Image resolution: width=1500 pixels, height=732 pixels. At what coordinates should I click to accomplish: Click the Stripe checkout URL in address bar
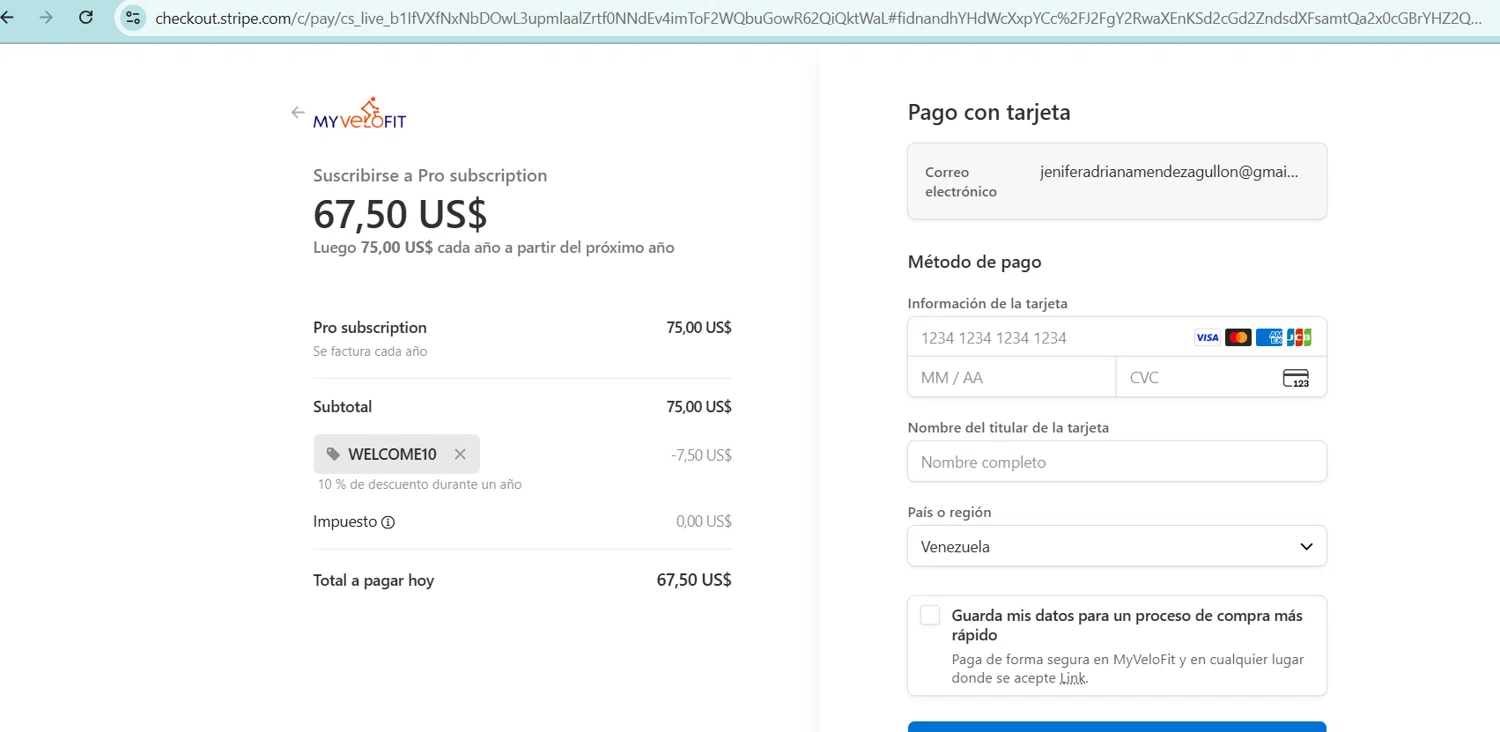(818, 18)
